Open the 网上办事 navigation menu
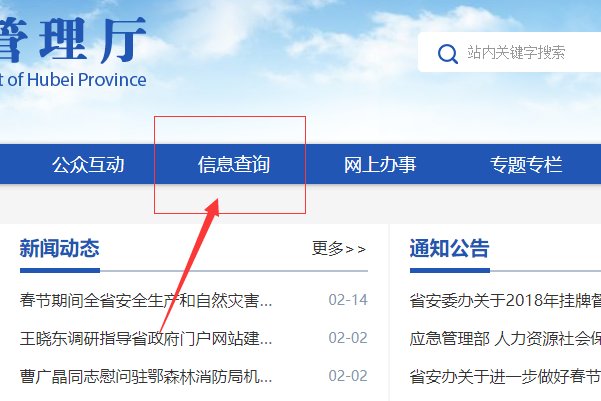Screen dimensions: 601x401 pyautogui.click(x=379, y=164)
